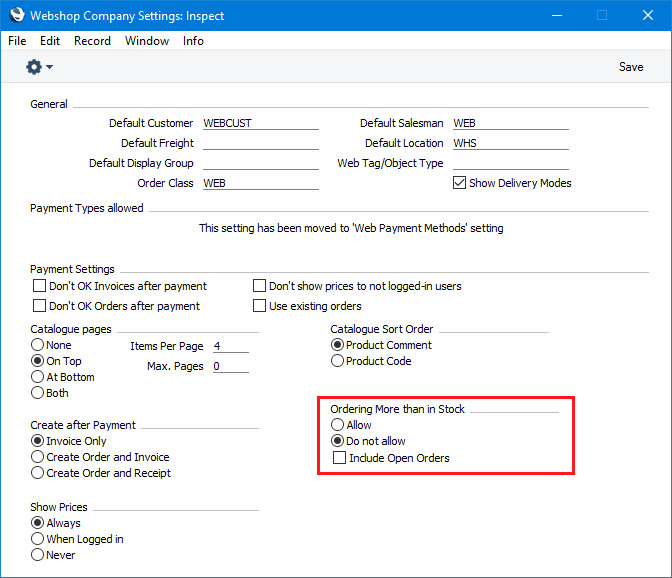672x578 pixels.
Task: Open the File menu
Action: pyautogui.click(x=17, y=41)
